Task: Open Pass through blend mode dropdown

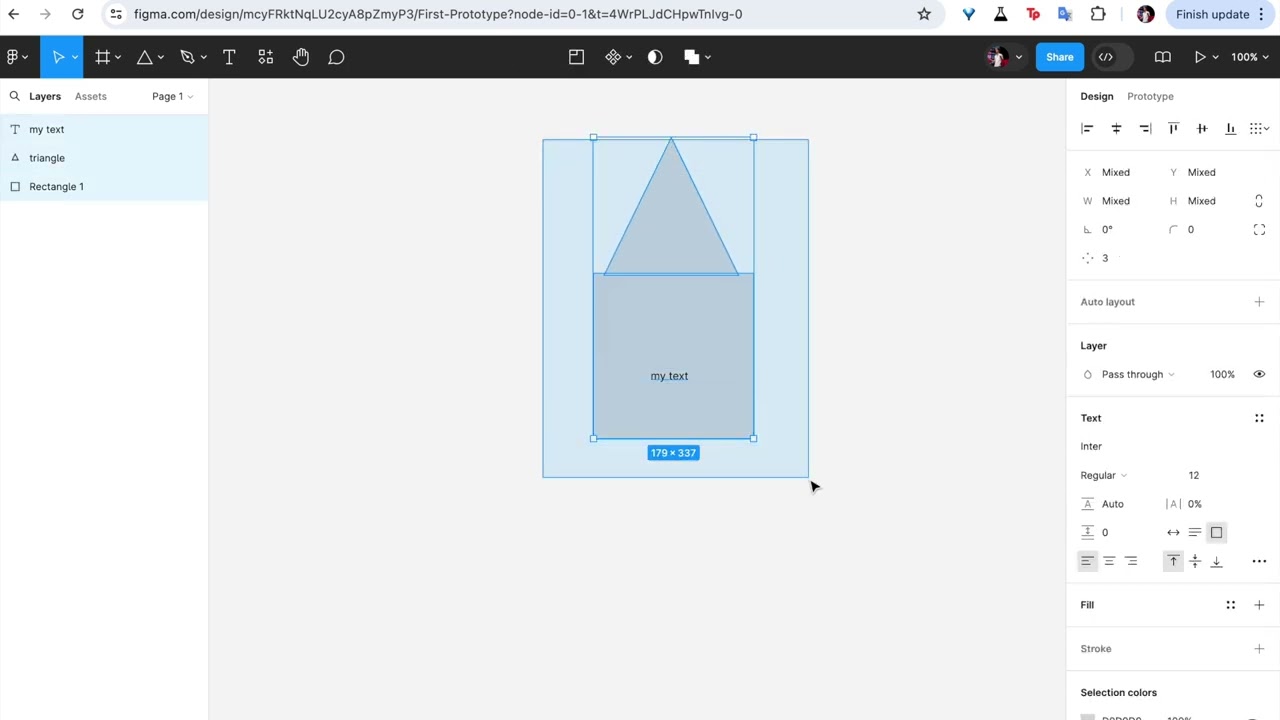Action: (x=1138, y=374)
